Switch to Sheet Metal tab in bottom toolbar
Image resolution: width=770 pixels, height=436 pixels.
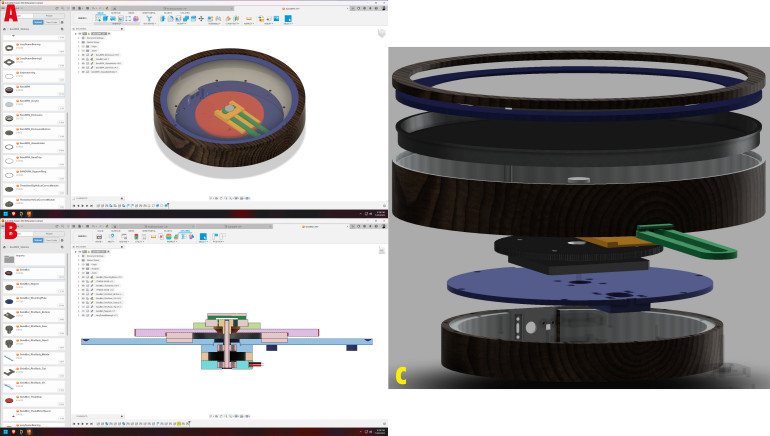(148, 233)
